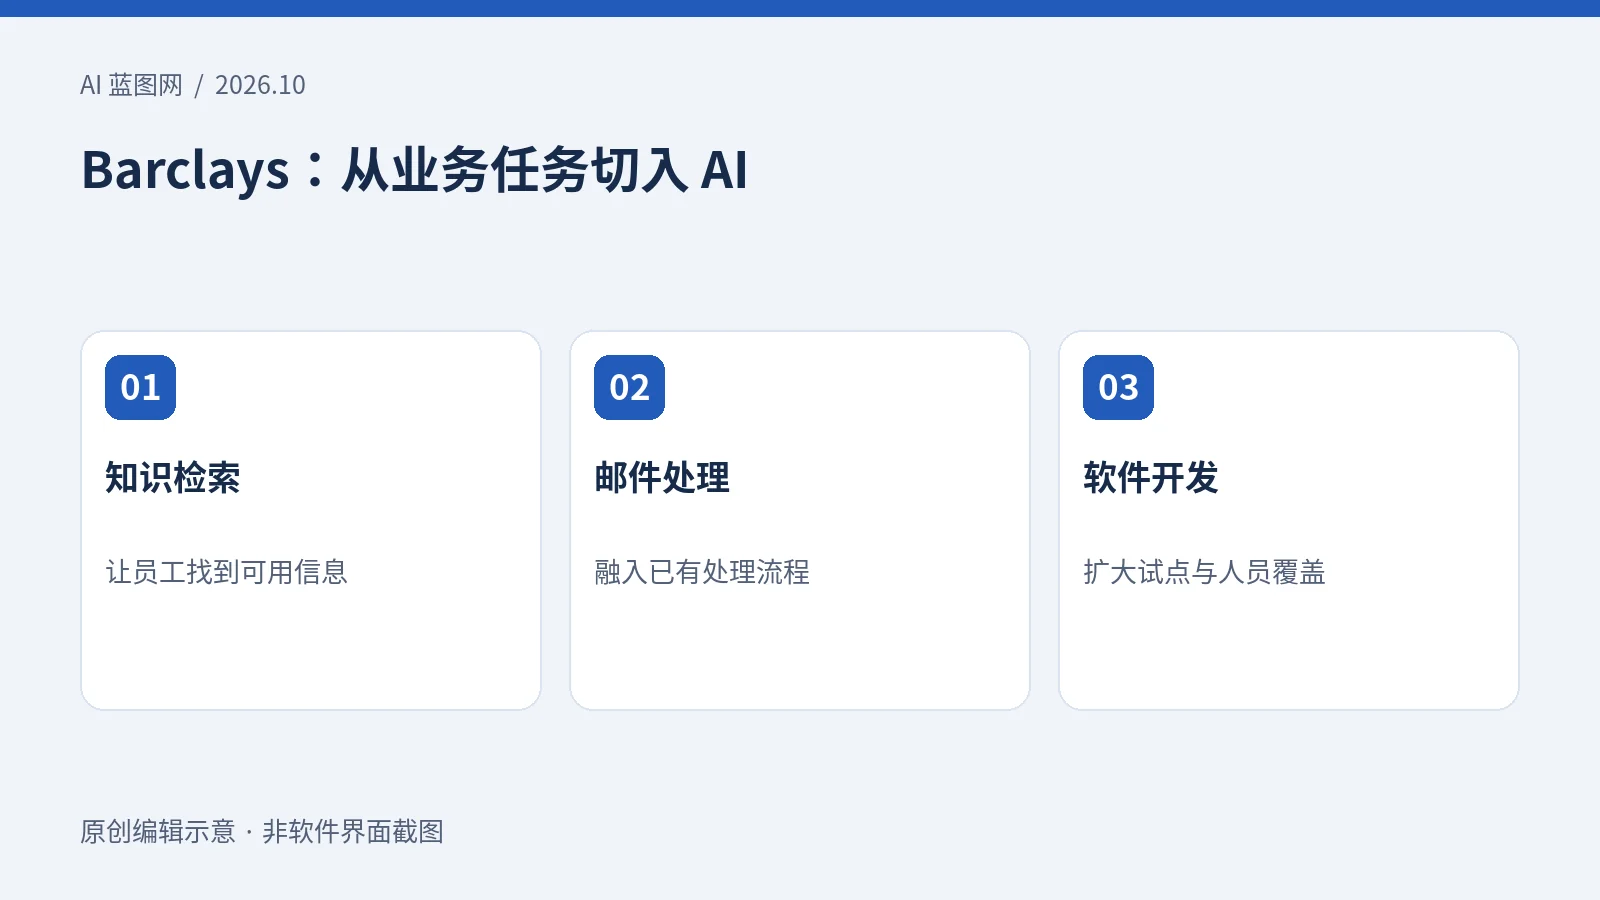The image size is (1600, 900).
Task: Click the description 扩大试点与人员覆盖
Action: pos(1205,572)
